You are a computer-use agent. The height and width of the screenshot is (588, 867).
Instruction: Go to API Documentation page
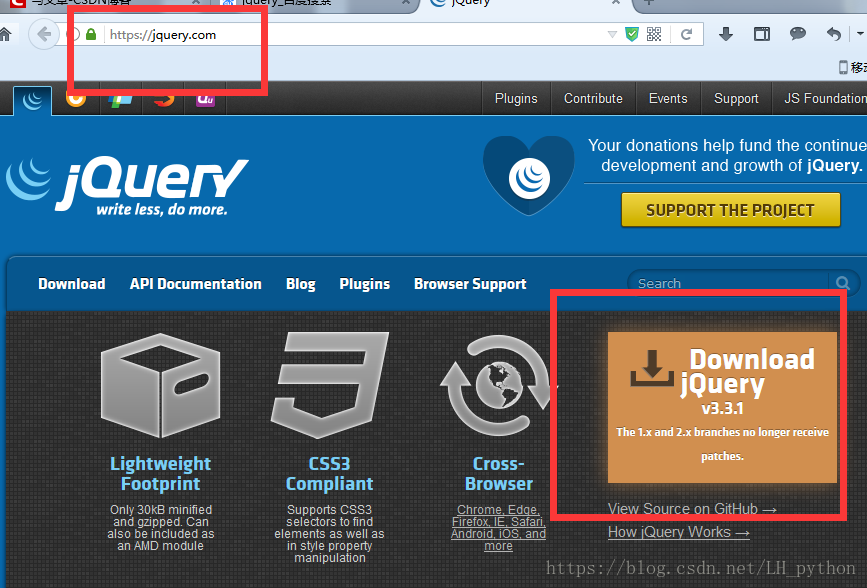(196, 284)
